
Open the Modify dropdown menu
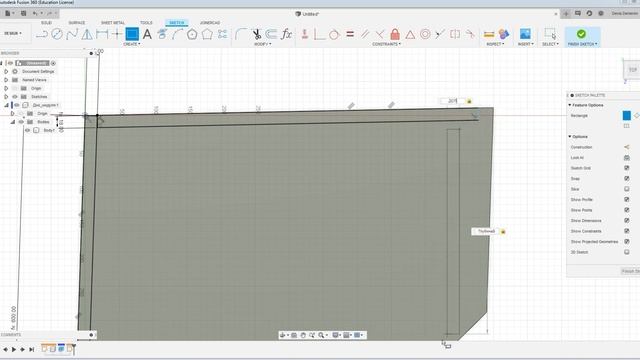pos(262,44)
